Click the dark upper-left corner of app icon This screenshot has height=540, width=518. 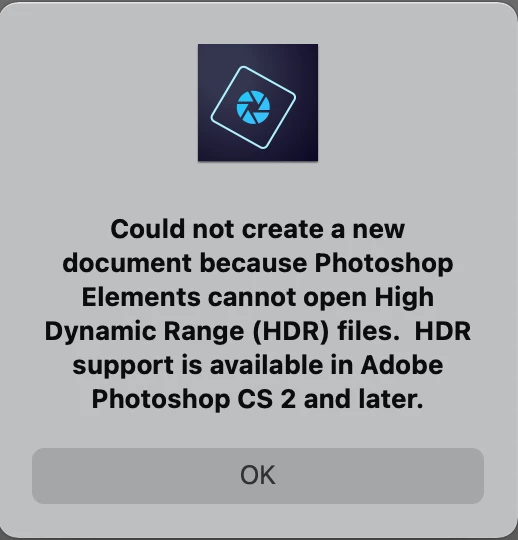[x=207, y=52]
